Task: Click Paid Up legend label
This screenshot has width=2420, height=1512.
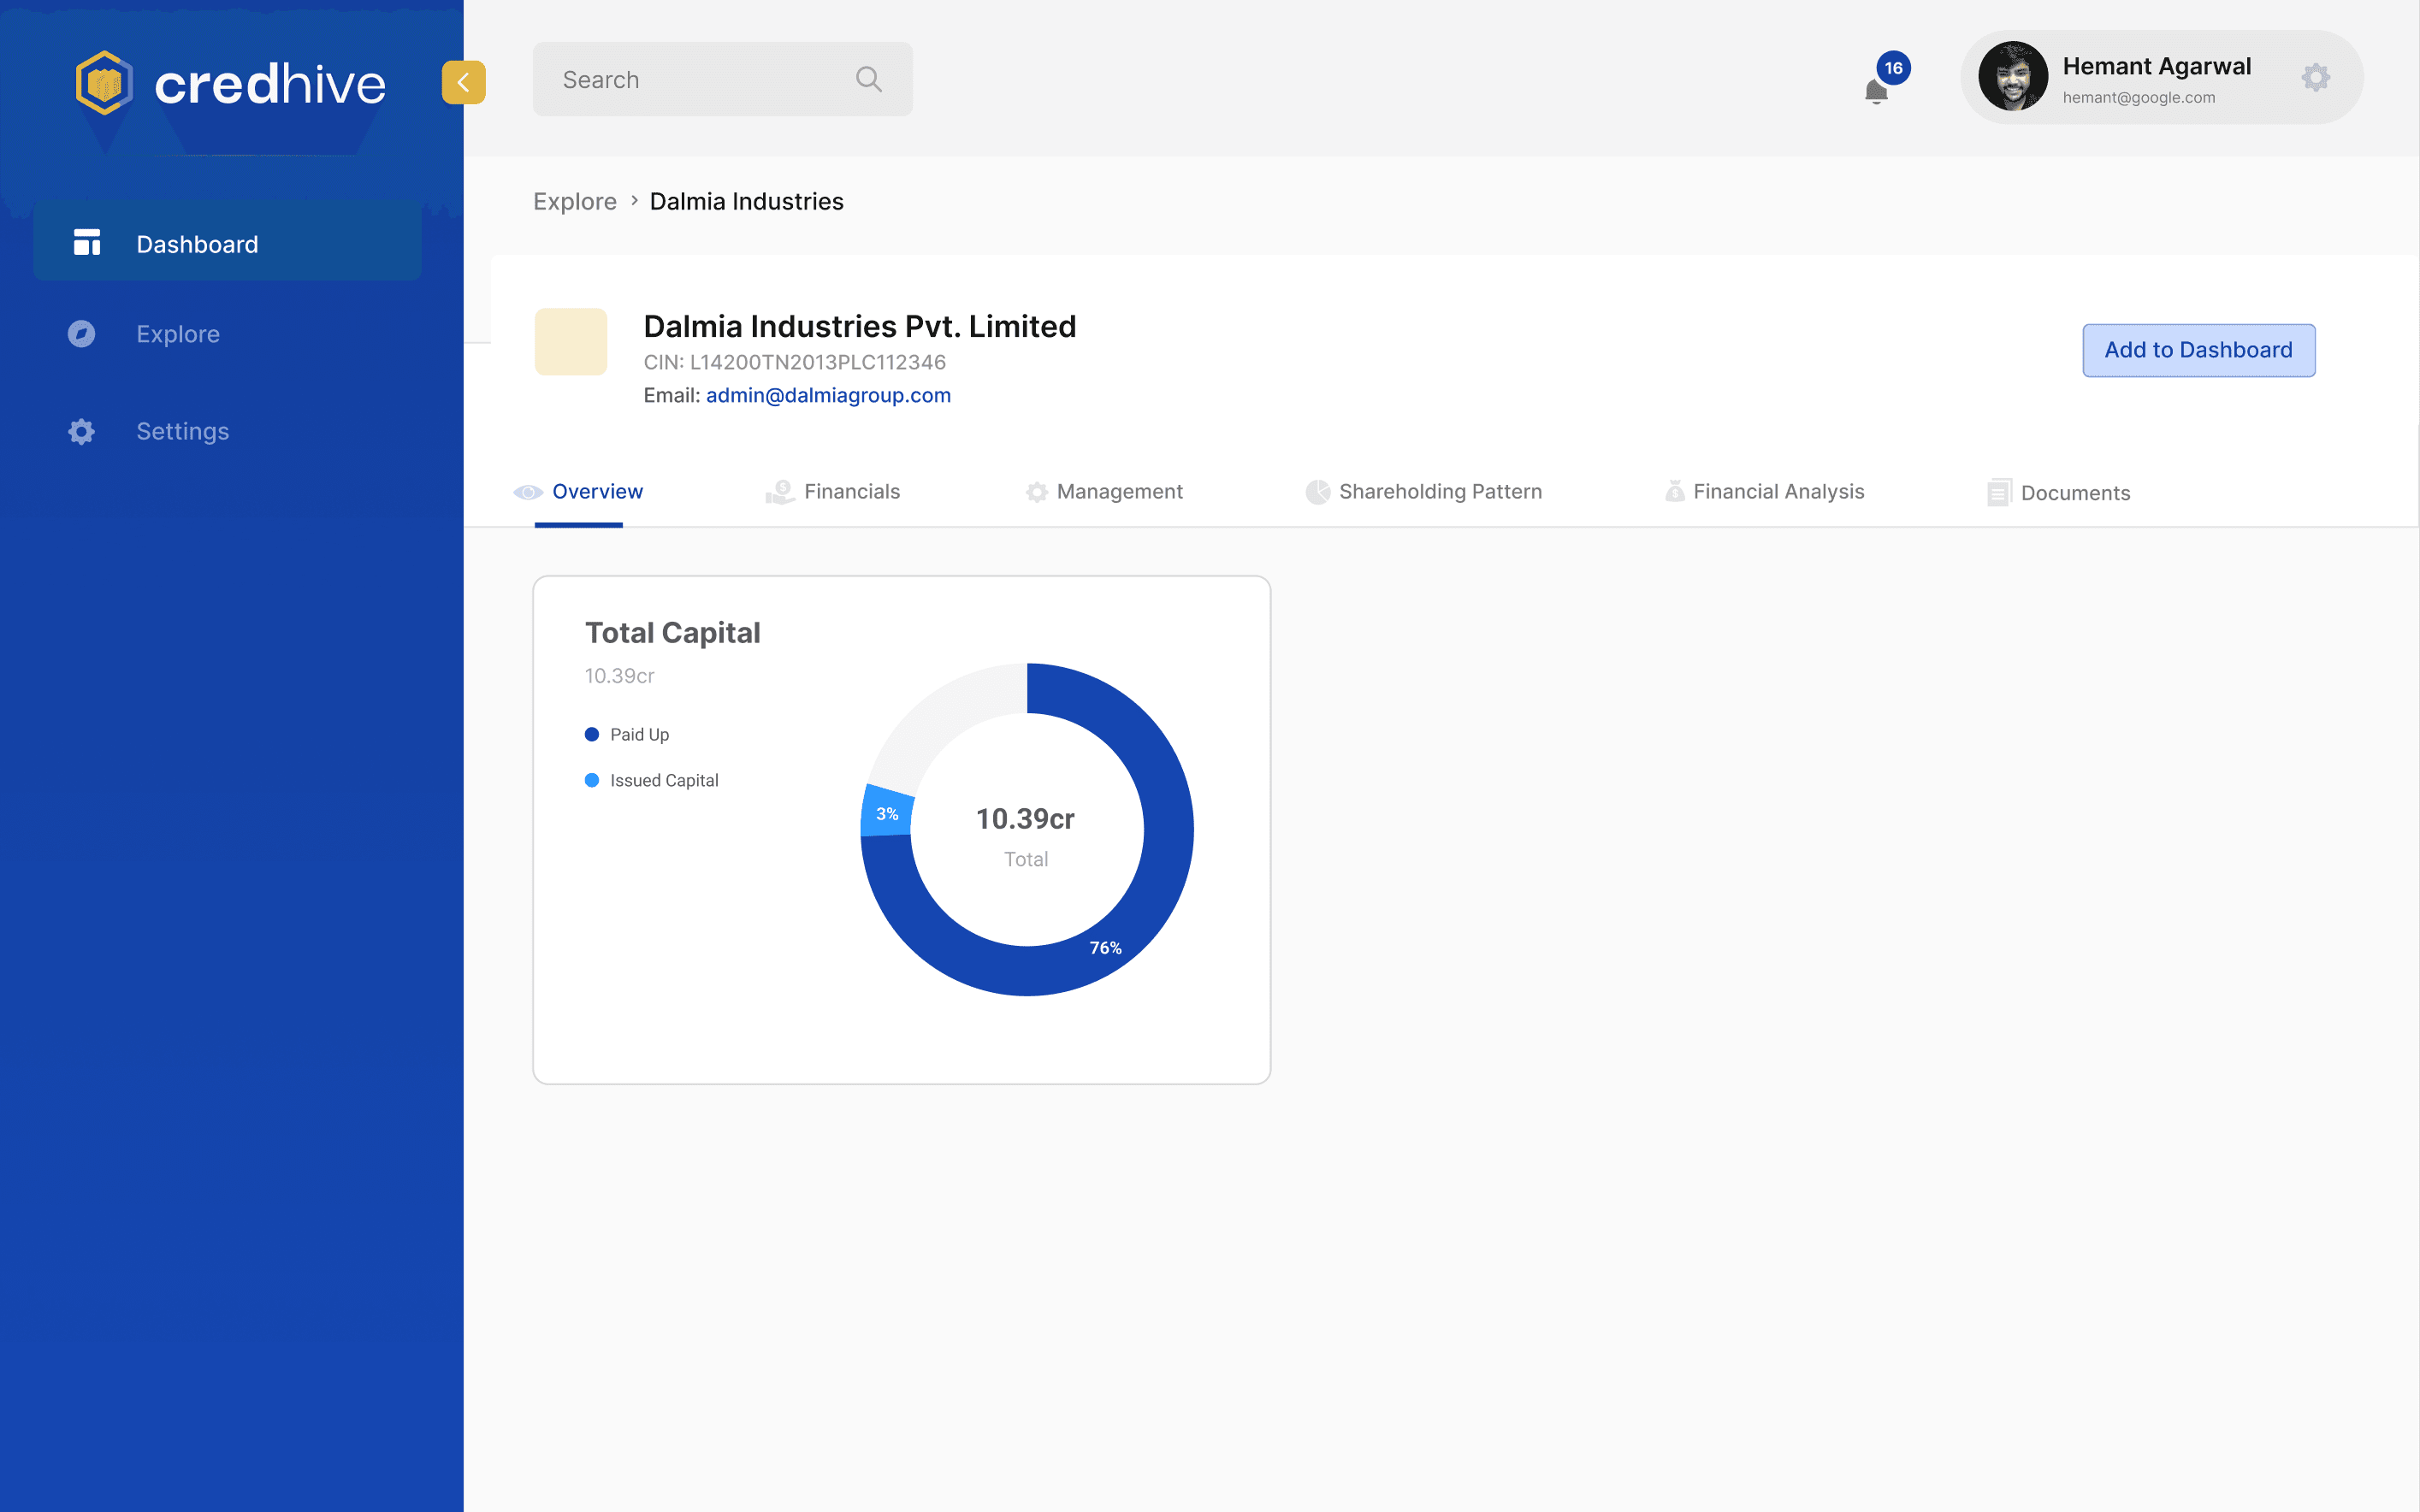Action: pyautogui.click(x=640, y=735)
